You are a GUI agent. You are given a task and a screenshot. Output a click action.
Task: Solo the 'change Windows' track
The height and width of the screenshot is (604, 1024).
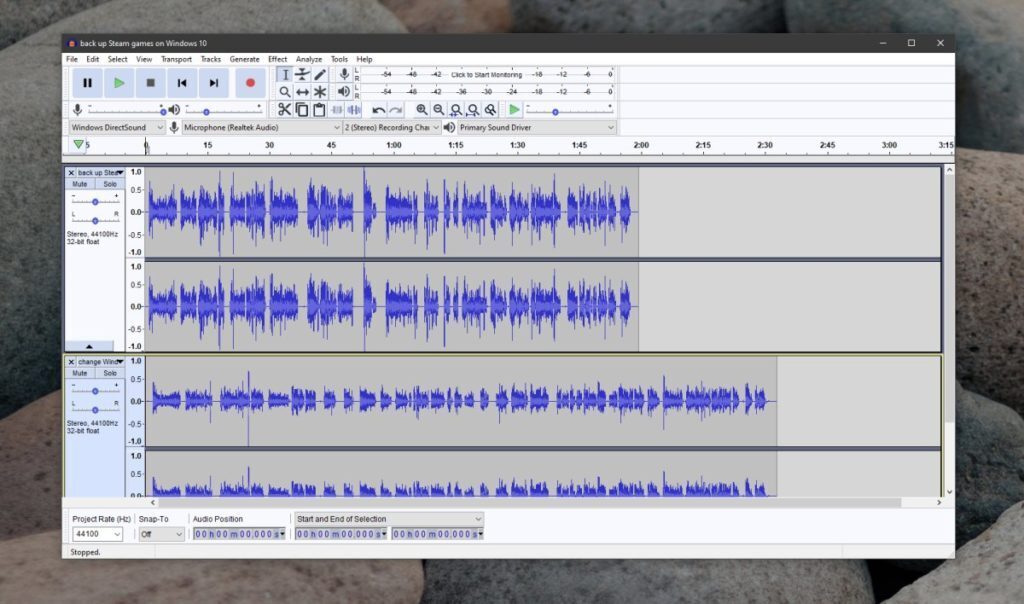click(110, 372)
